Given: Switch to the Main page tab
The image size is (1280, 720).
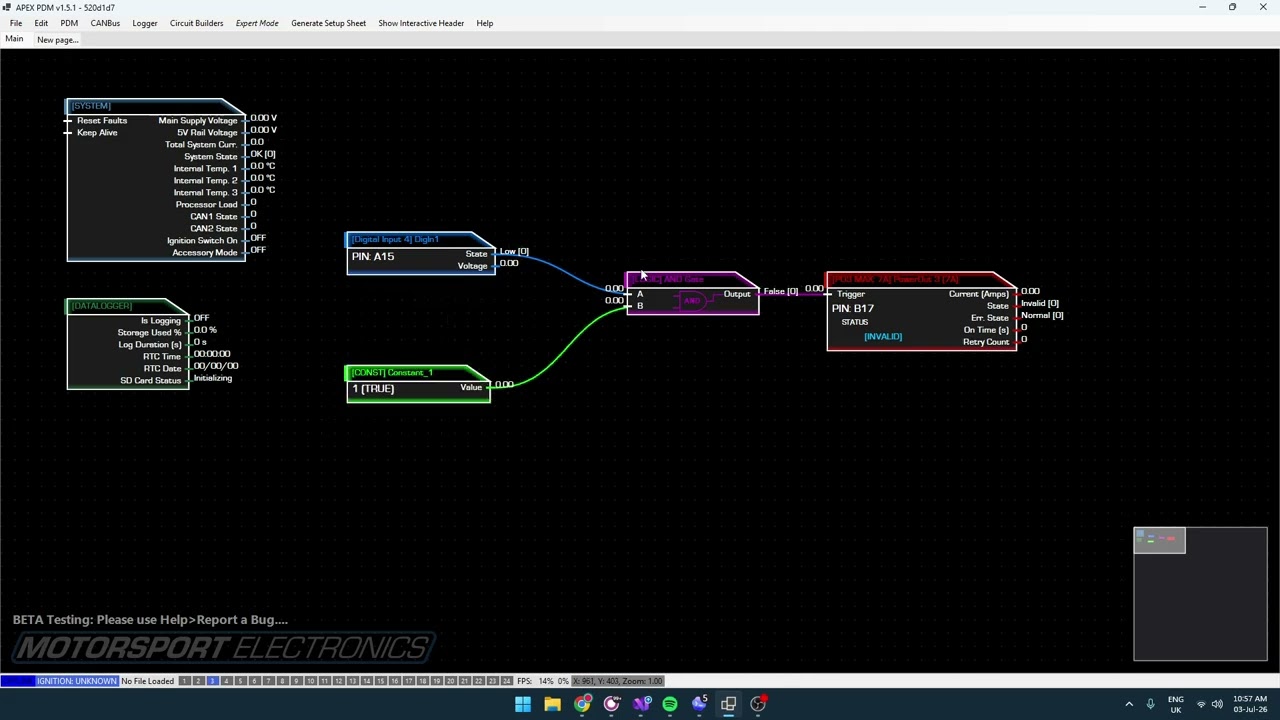Looking at the screenshot, I should (x=14, y=40).
